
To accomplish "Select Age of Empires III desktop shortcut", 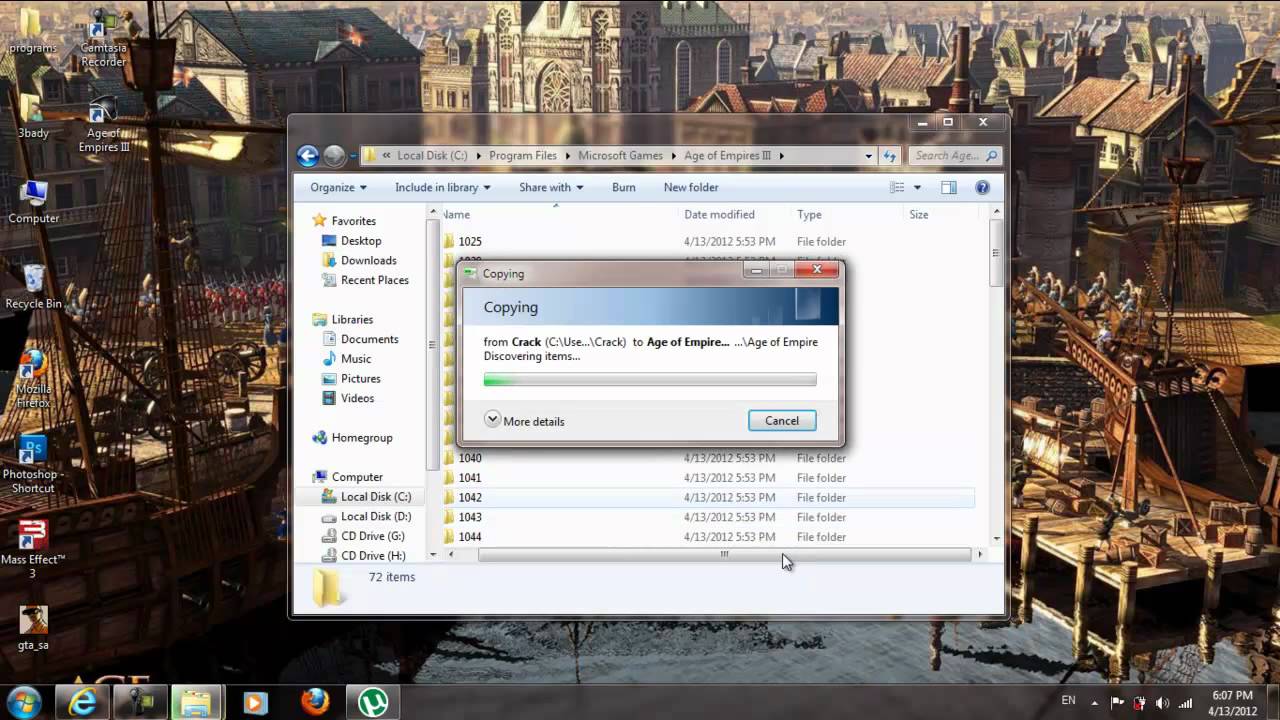I will 104,124.
